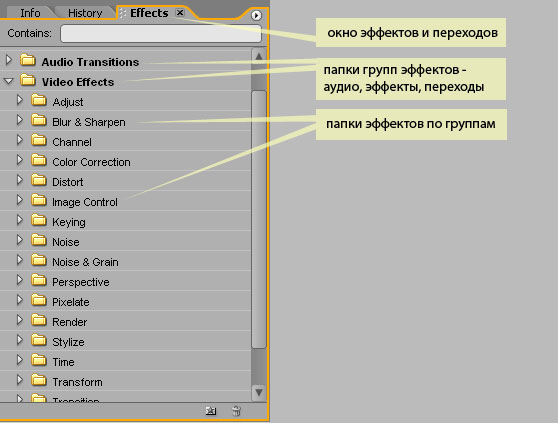Click the Stylize folder icon

[x=39, y=340]
